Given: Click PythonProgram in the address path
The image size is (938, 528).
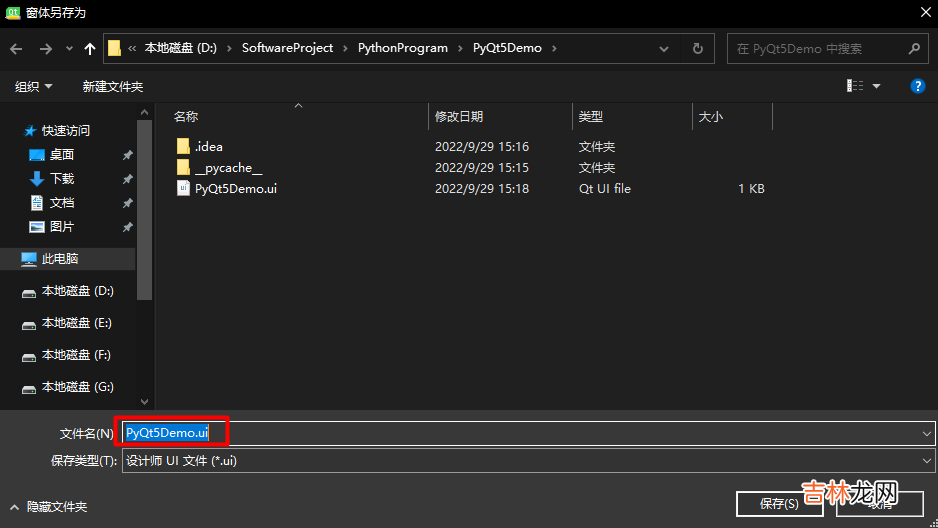Looking at the screenshot, I should pyautogui.click(x=404, y=48).
